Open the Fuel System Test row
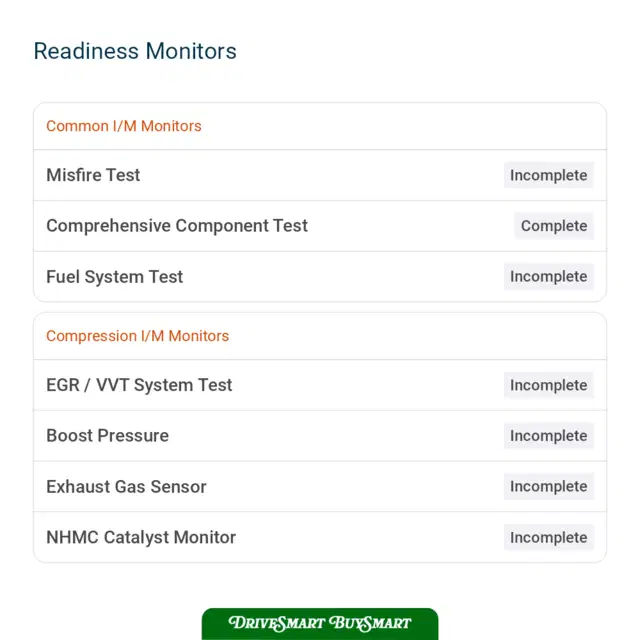Screen dimensions: 640x640 [x=320, y=277]
